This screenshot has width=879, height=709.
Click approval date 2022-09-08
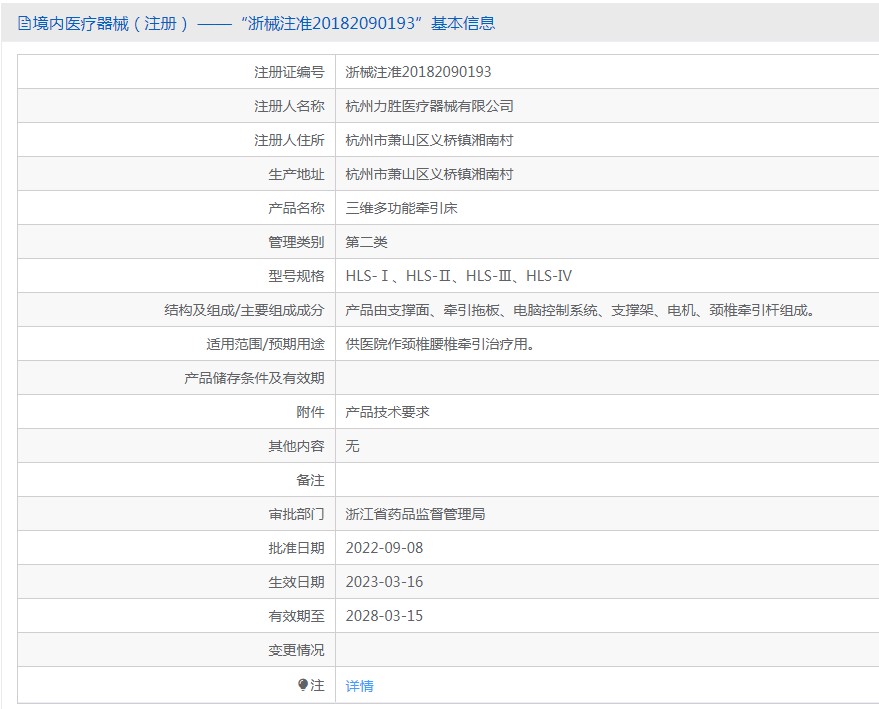point(385,548)
